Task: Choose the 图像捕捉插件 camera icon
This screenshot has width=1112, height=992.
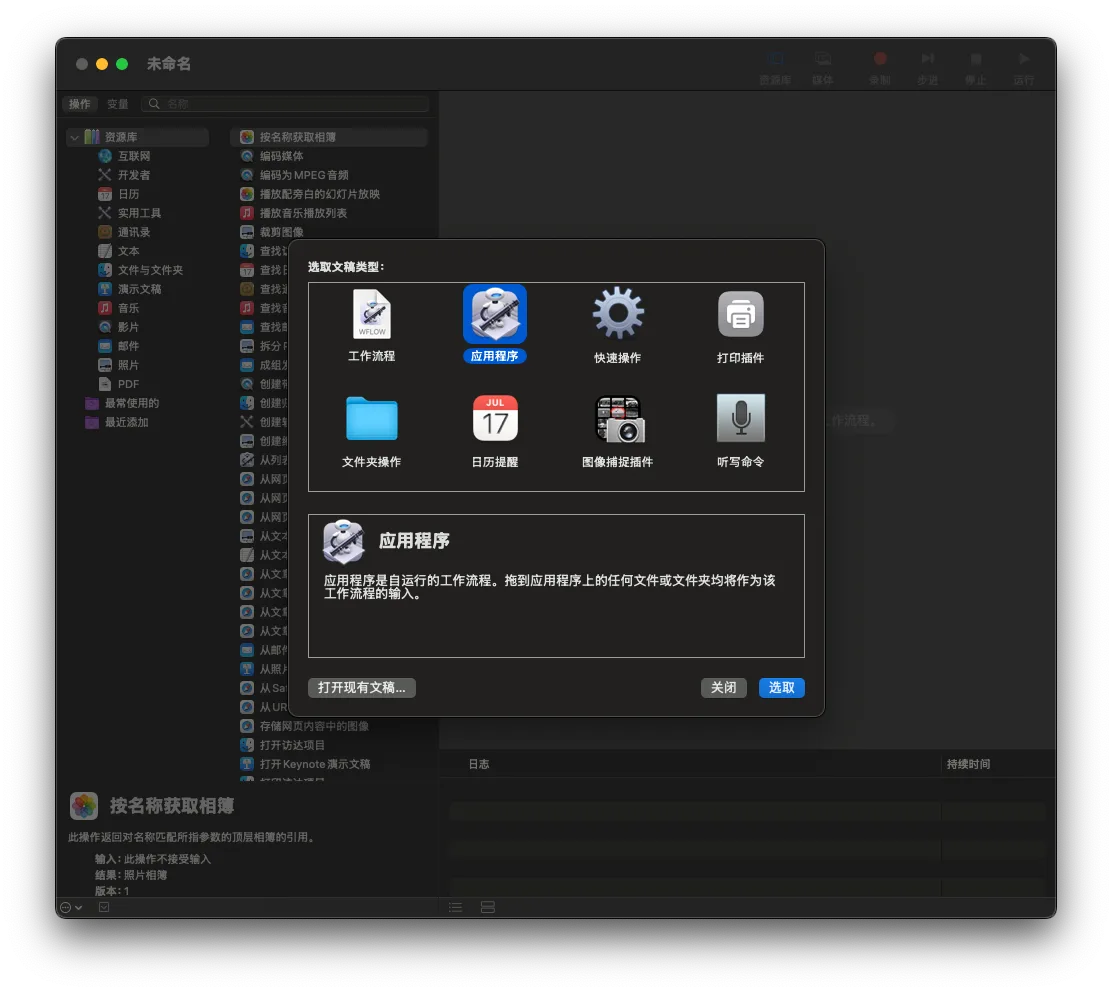Action: click(618, 418)
